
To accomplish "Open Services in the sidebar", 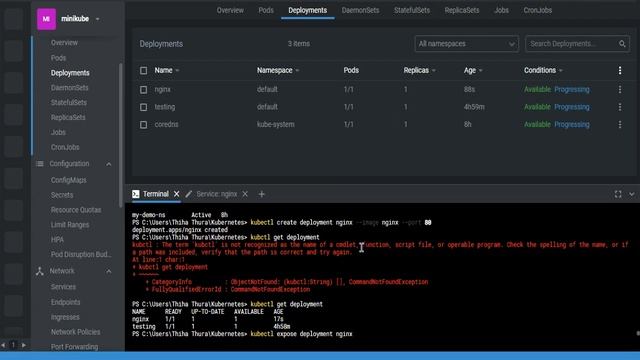I will click(x=63, y=287).
